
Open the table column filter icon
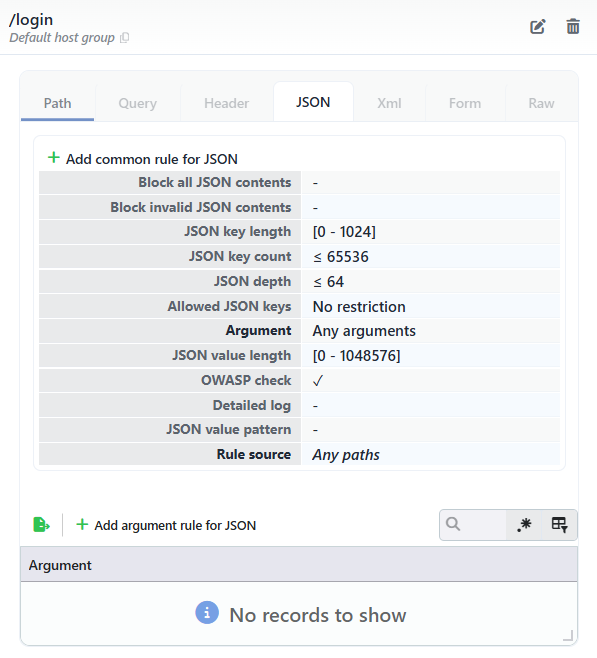560,525
